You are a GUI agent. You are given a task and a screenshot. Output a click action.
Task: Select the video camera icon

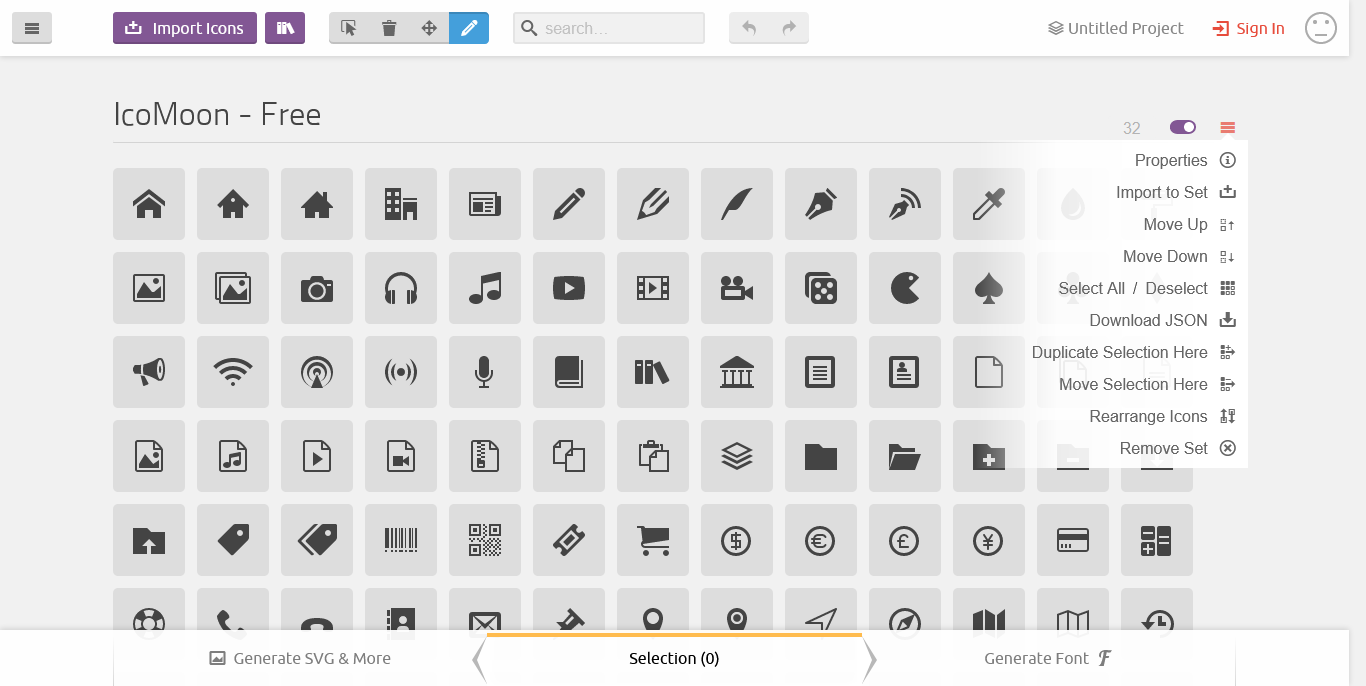coord(737,288)
